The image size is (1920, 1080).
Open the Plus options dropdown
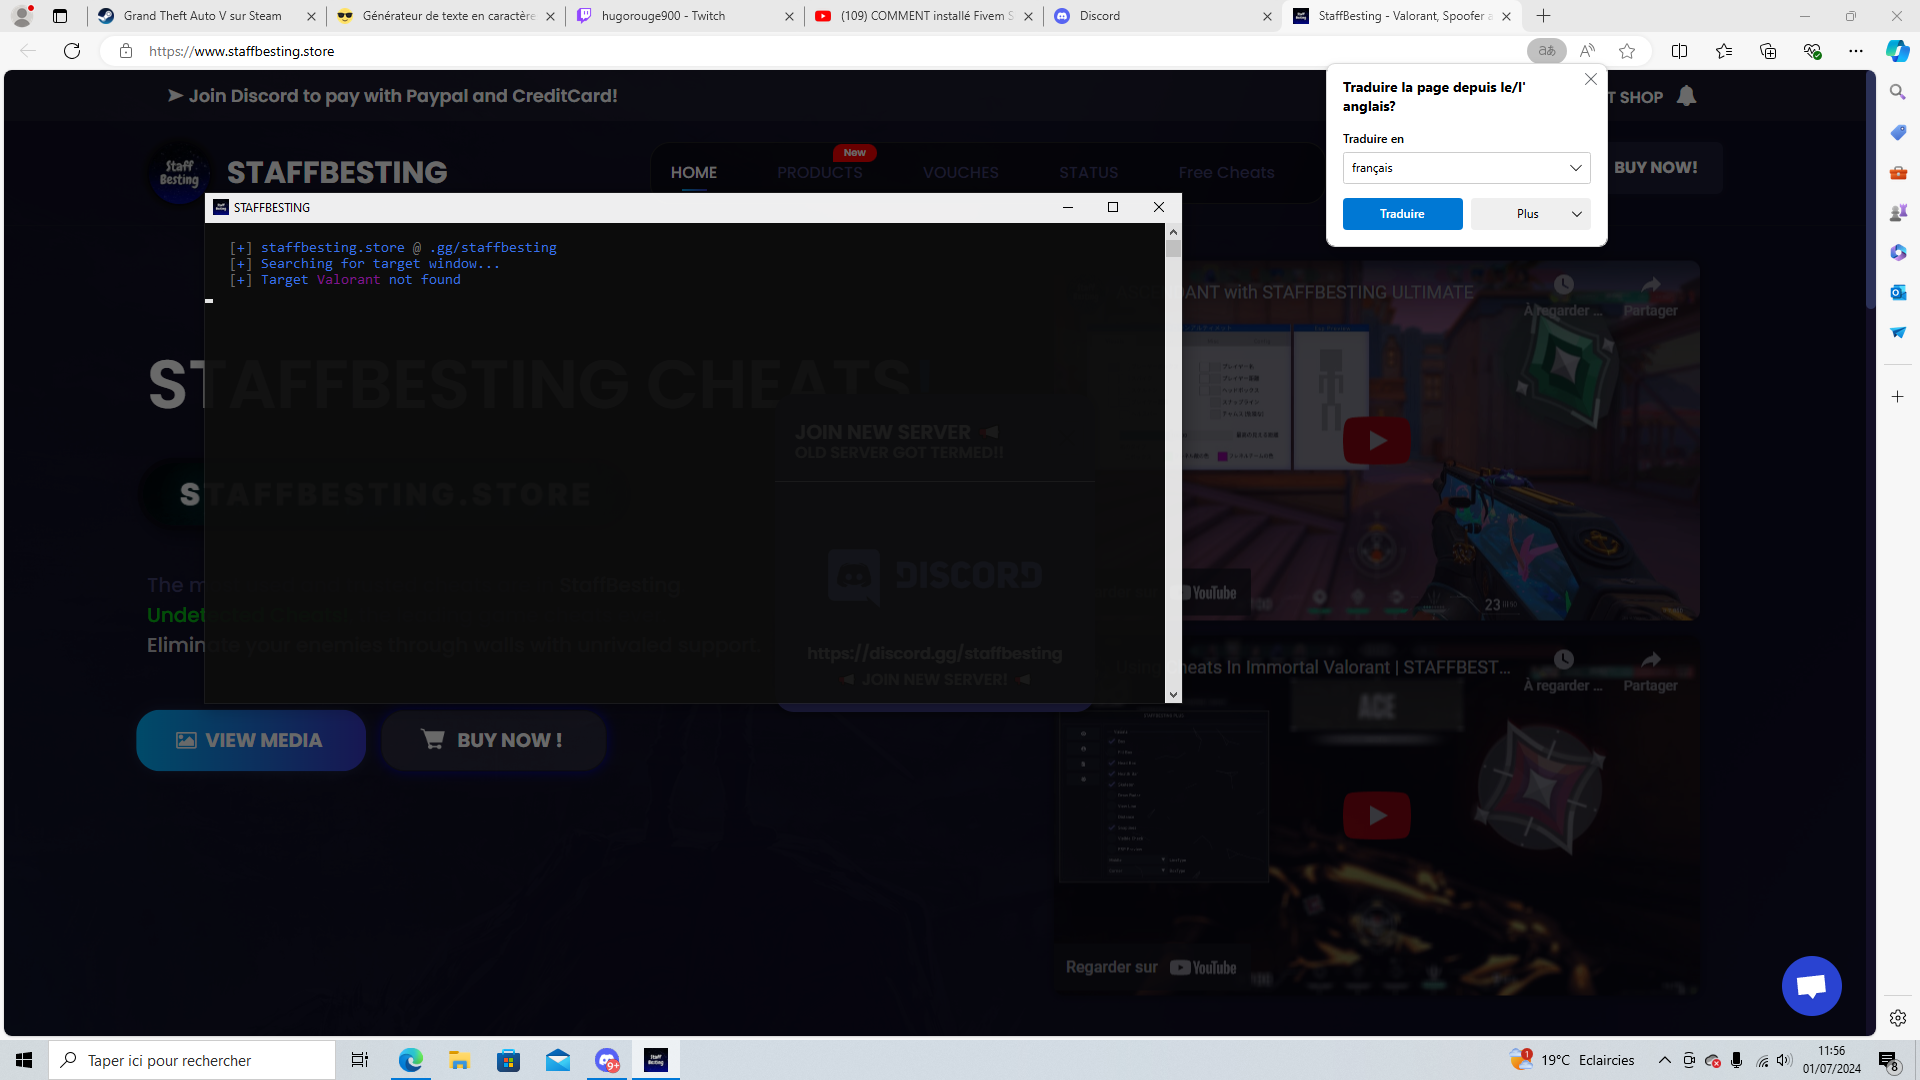(1530, 214)
